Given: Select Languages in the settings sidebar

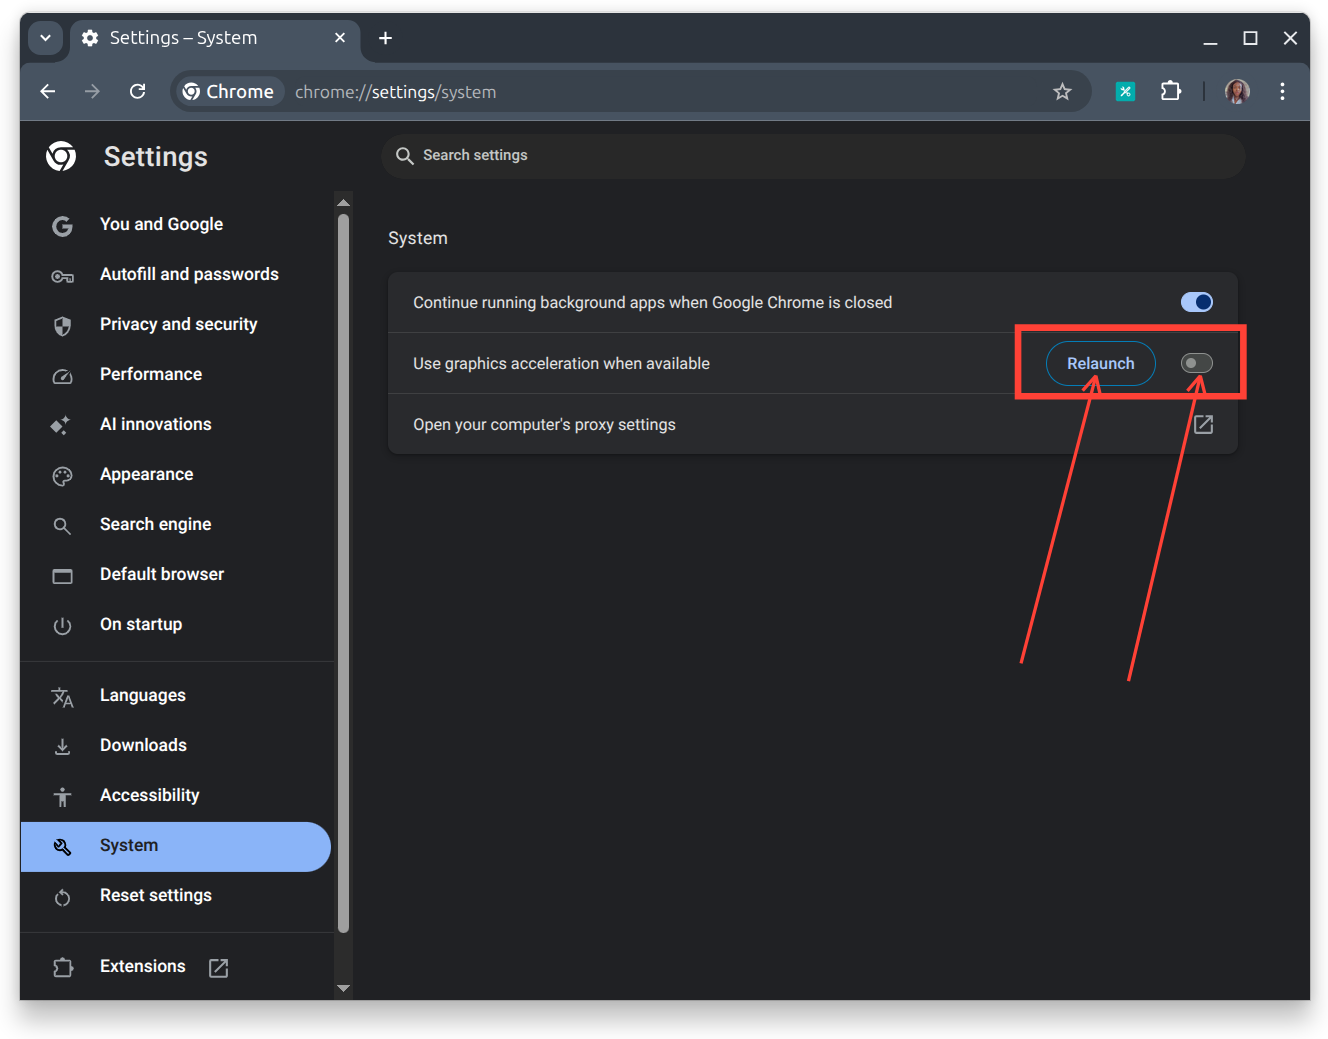Looking at the screenshot, I should [x=142, y=695].
